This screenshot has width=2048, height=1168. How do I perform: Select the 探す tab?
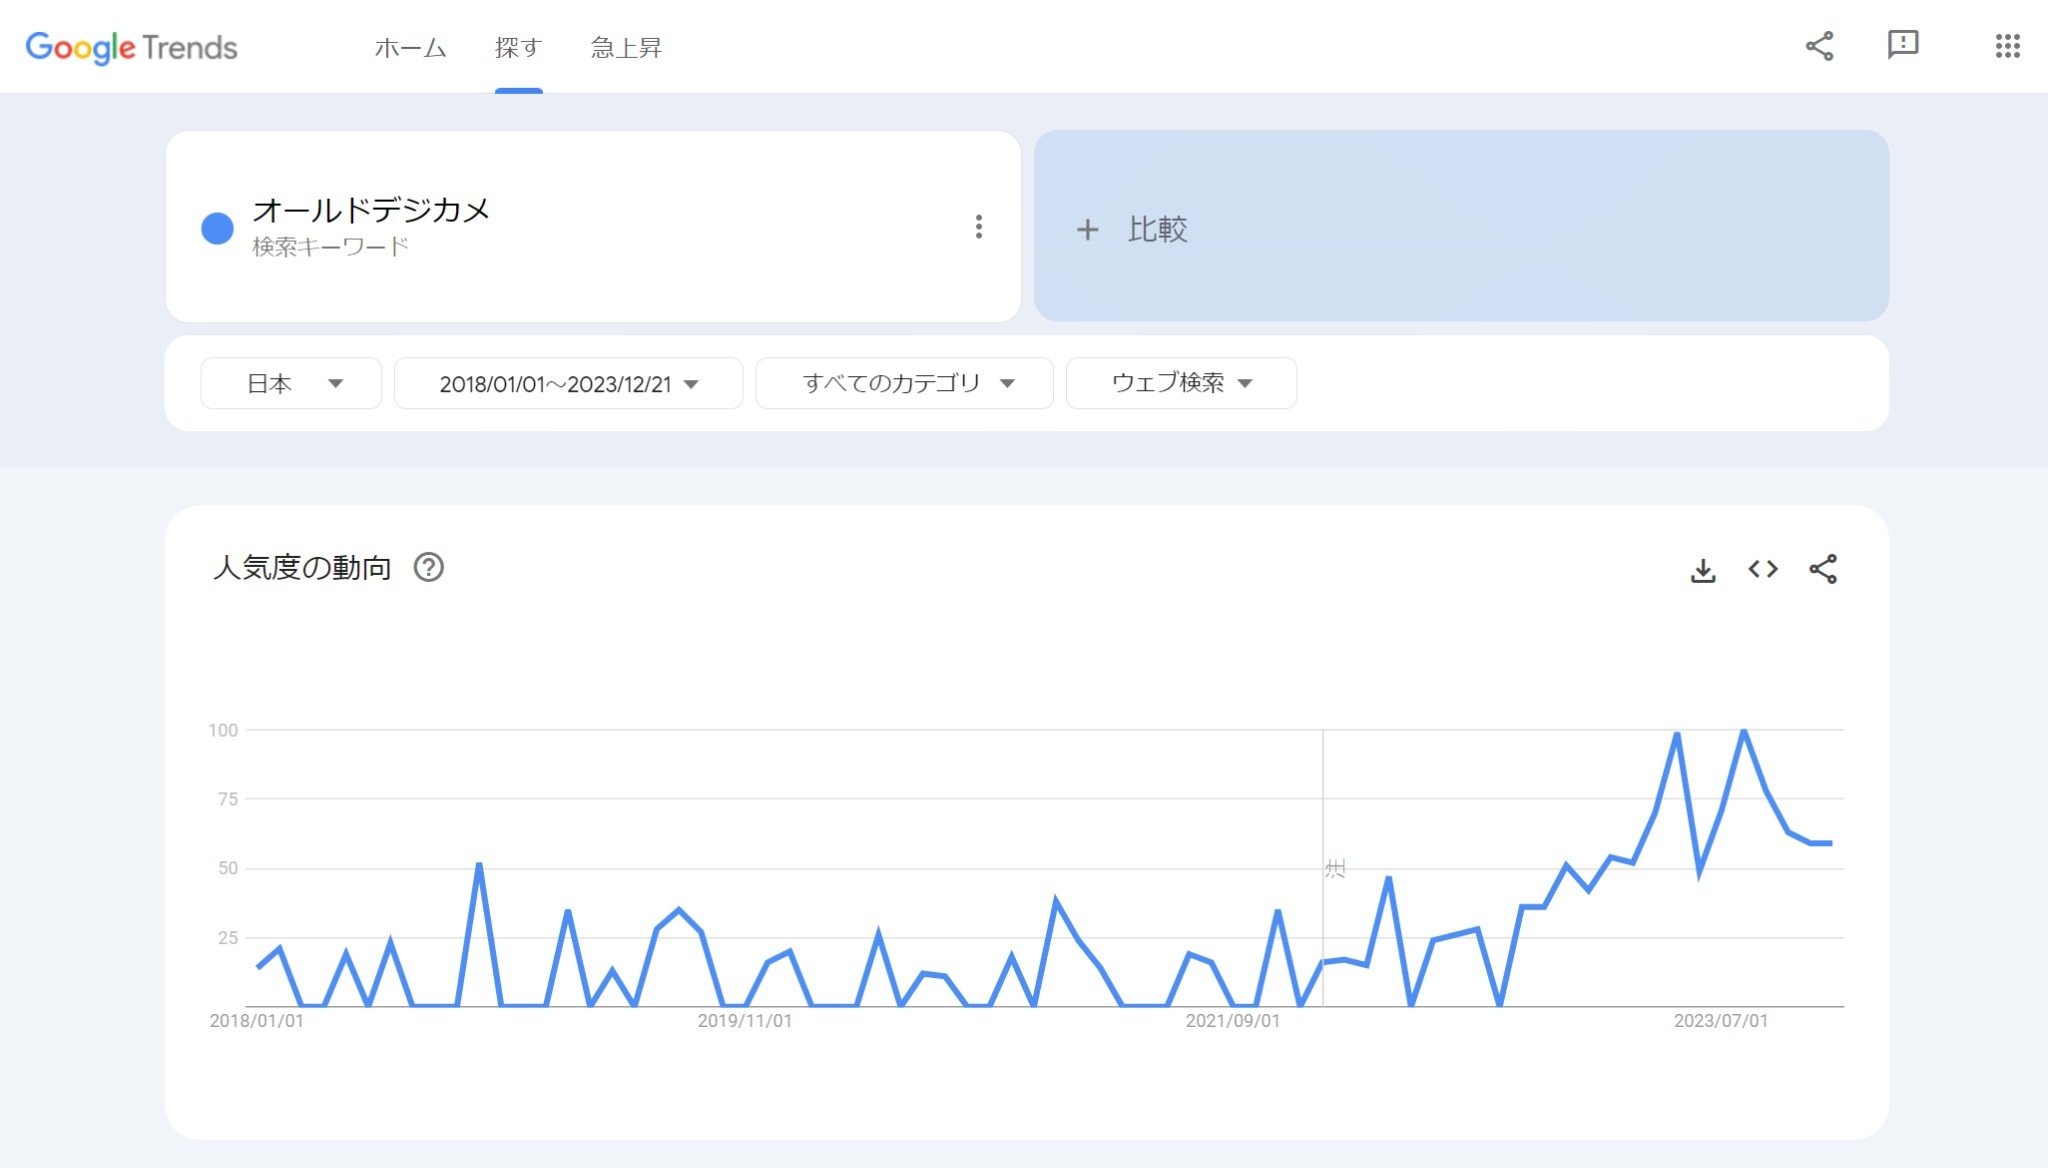point(518,47)
